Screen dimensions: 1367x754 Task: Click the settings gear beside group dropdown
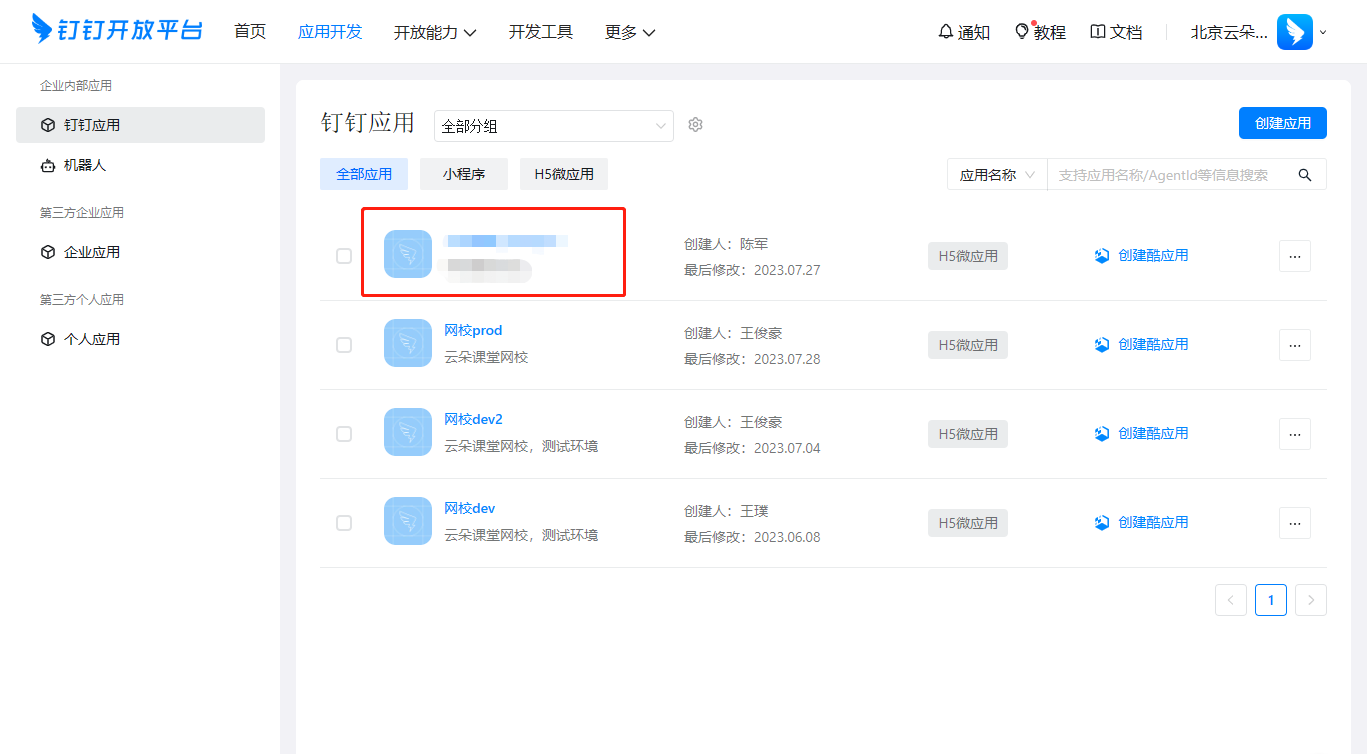click(696, 125)
